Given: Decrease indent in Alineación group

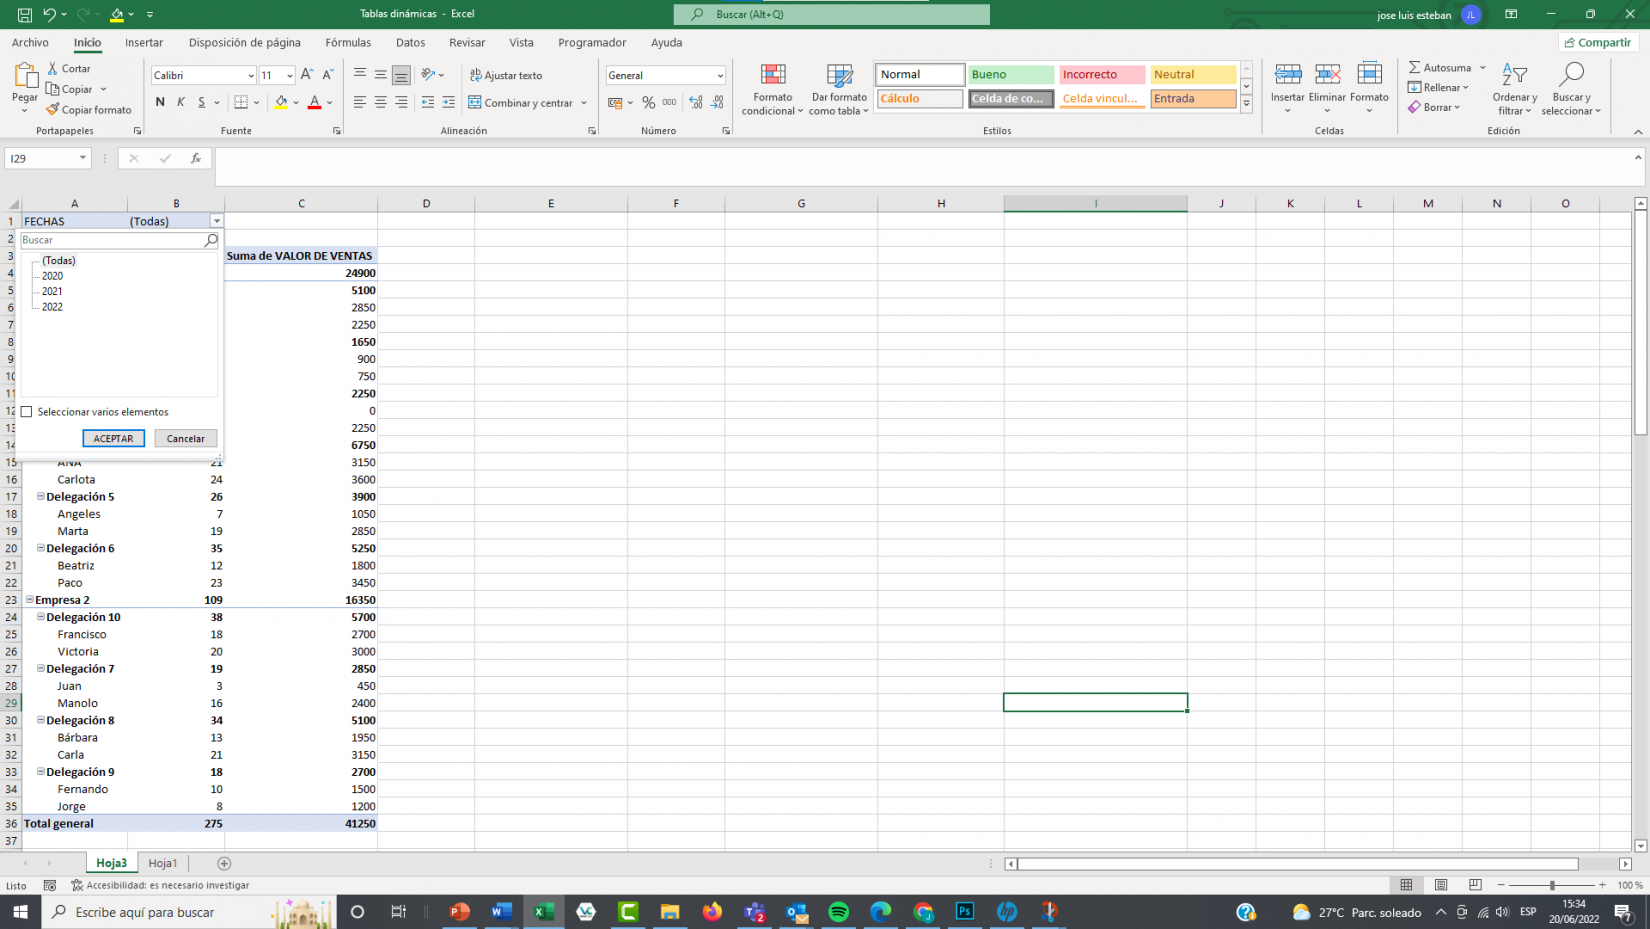Looking at the screenshot, I should coord(428,102).
